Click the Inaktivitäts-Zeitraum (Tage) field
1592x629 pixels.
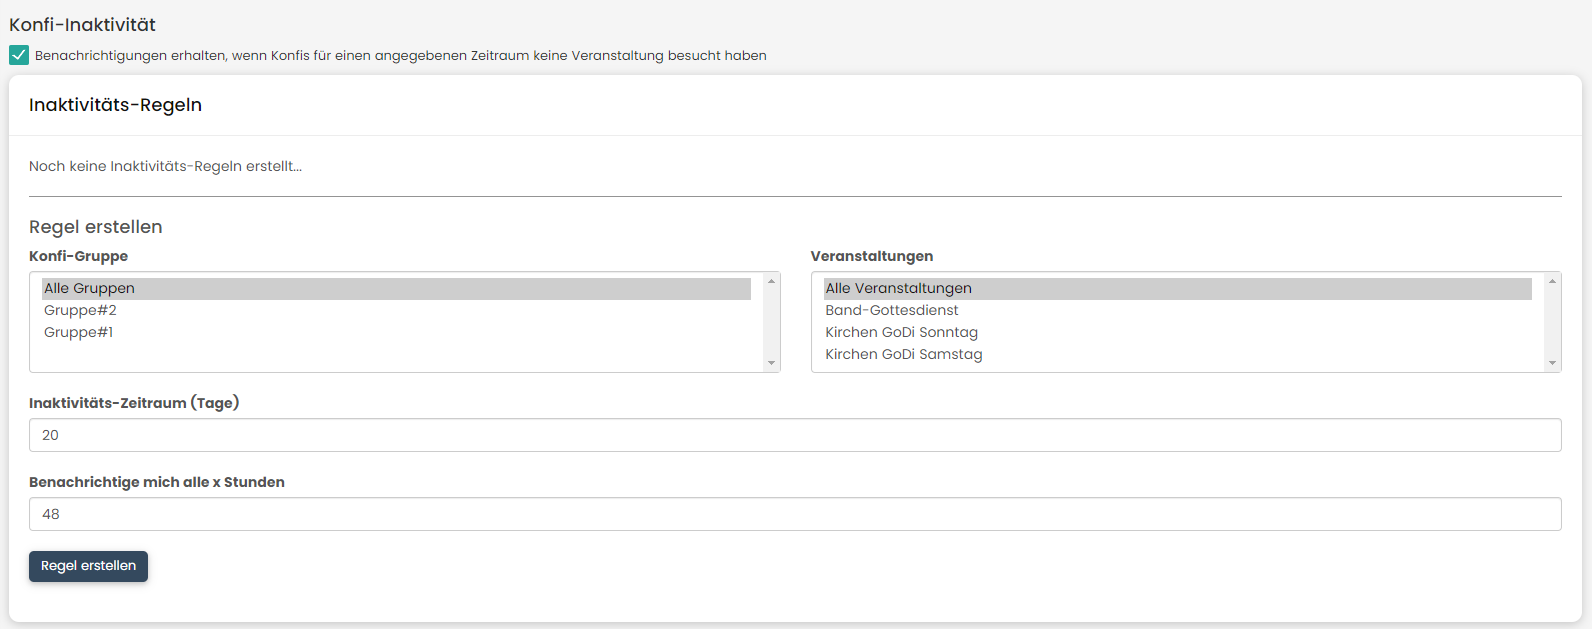pyautogui.click(x=795, y=435)
